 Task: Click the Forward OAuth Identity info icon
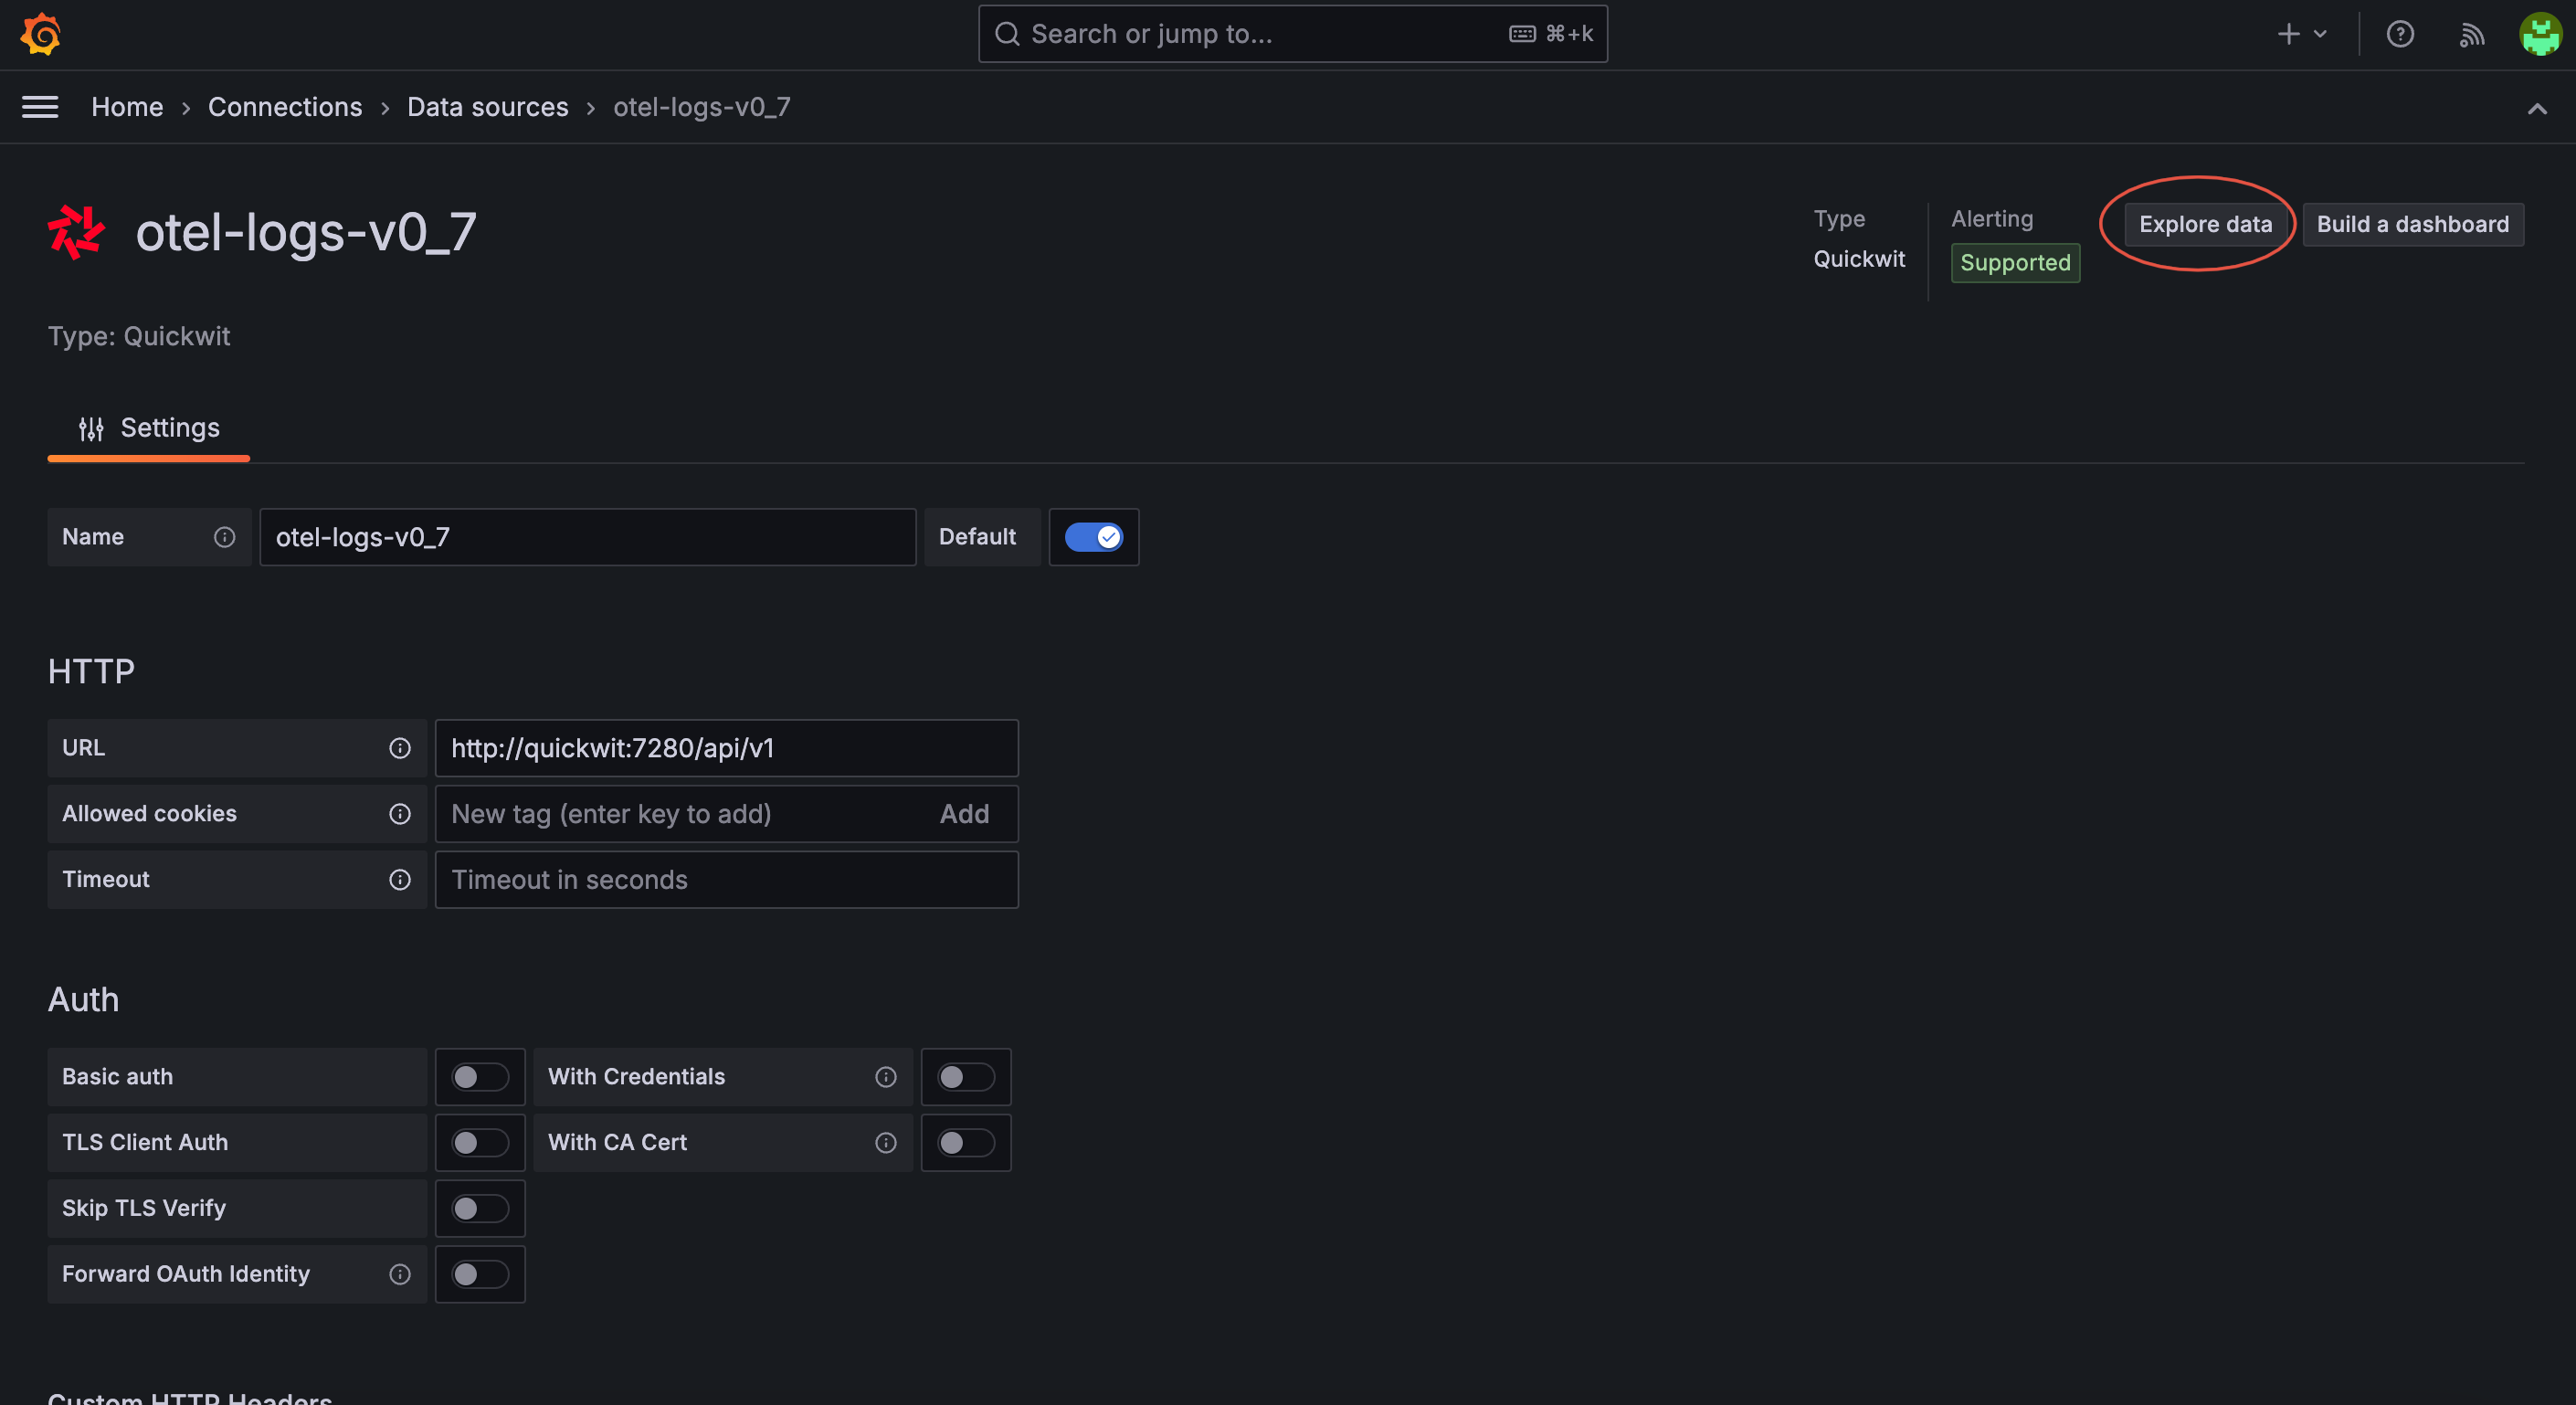point(400,1274)
